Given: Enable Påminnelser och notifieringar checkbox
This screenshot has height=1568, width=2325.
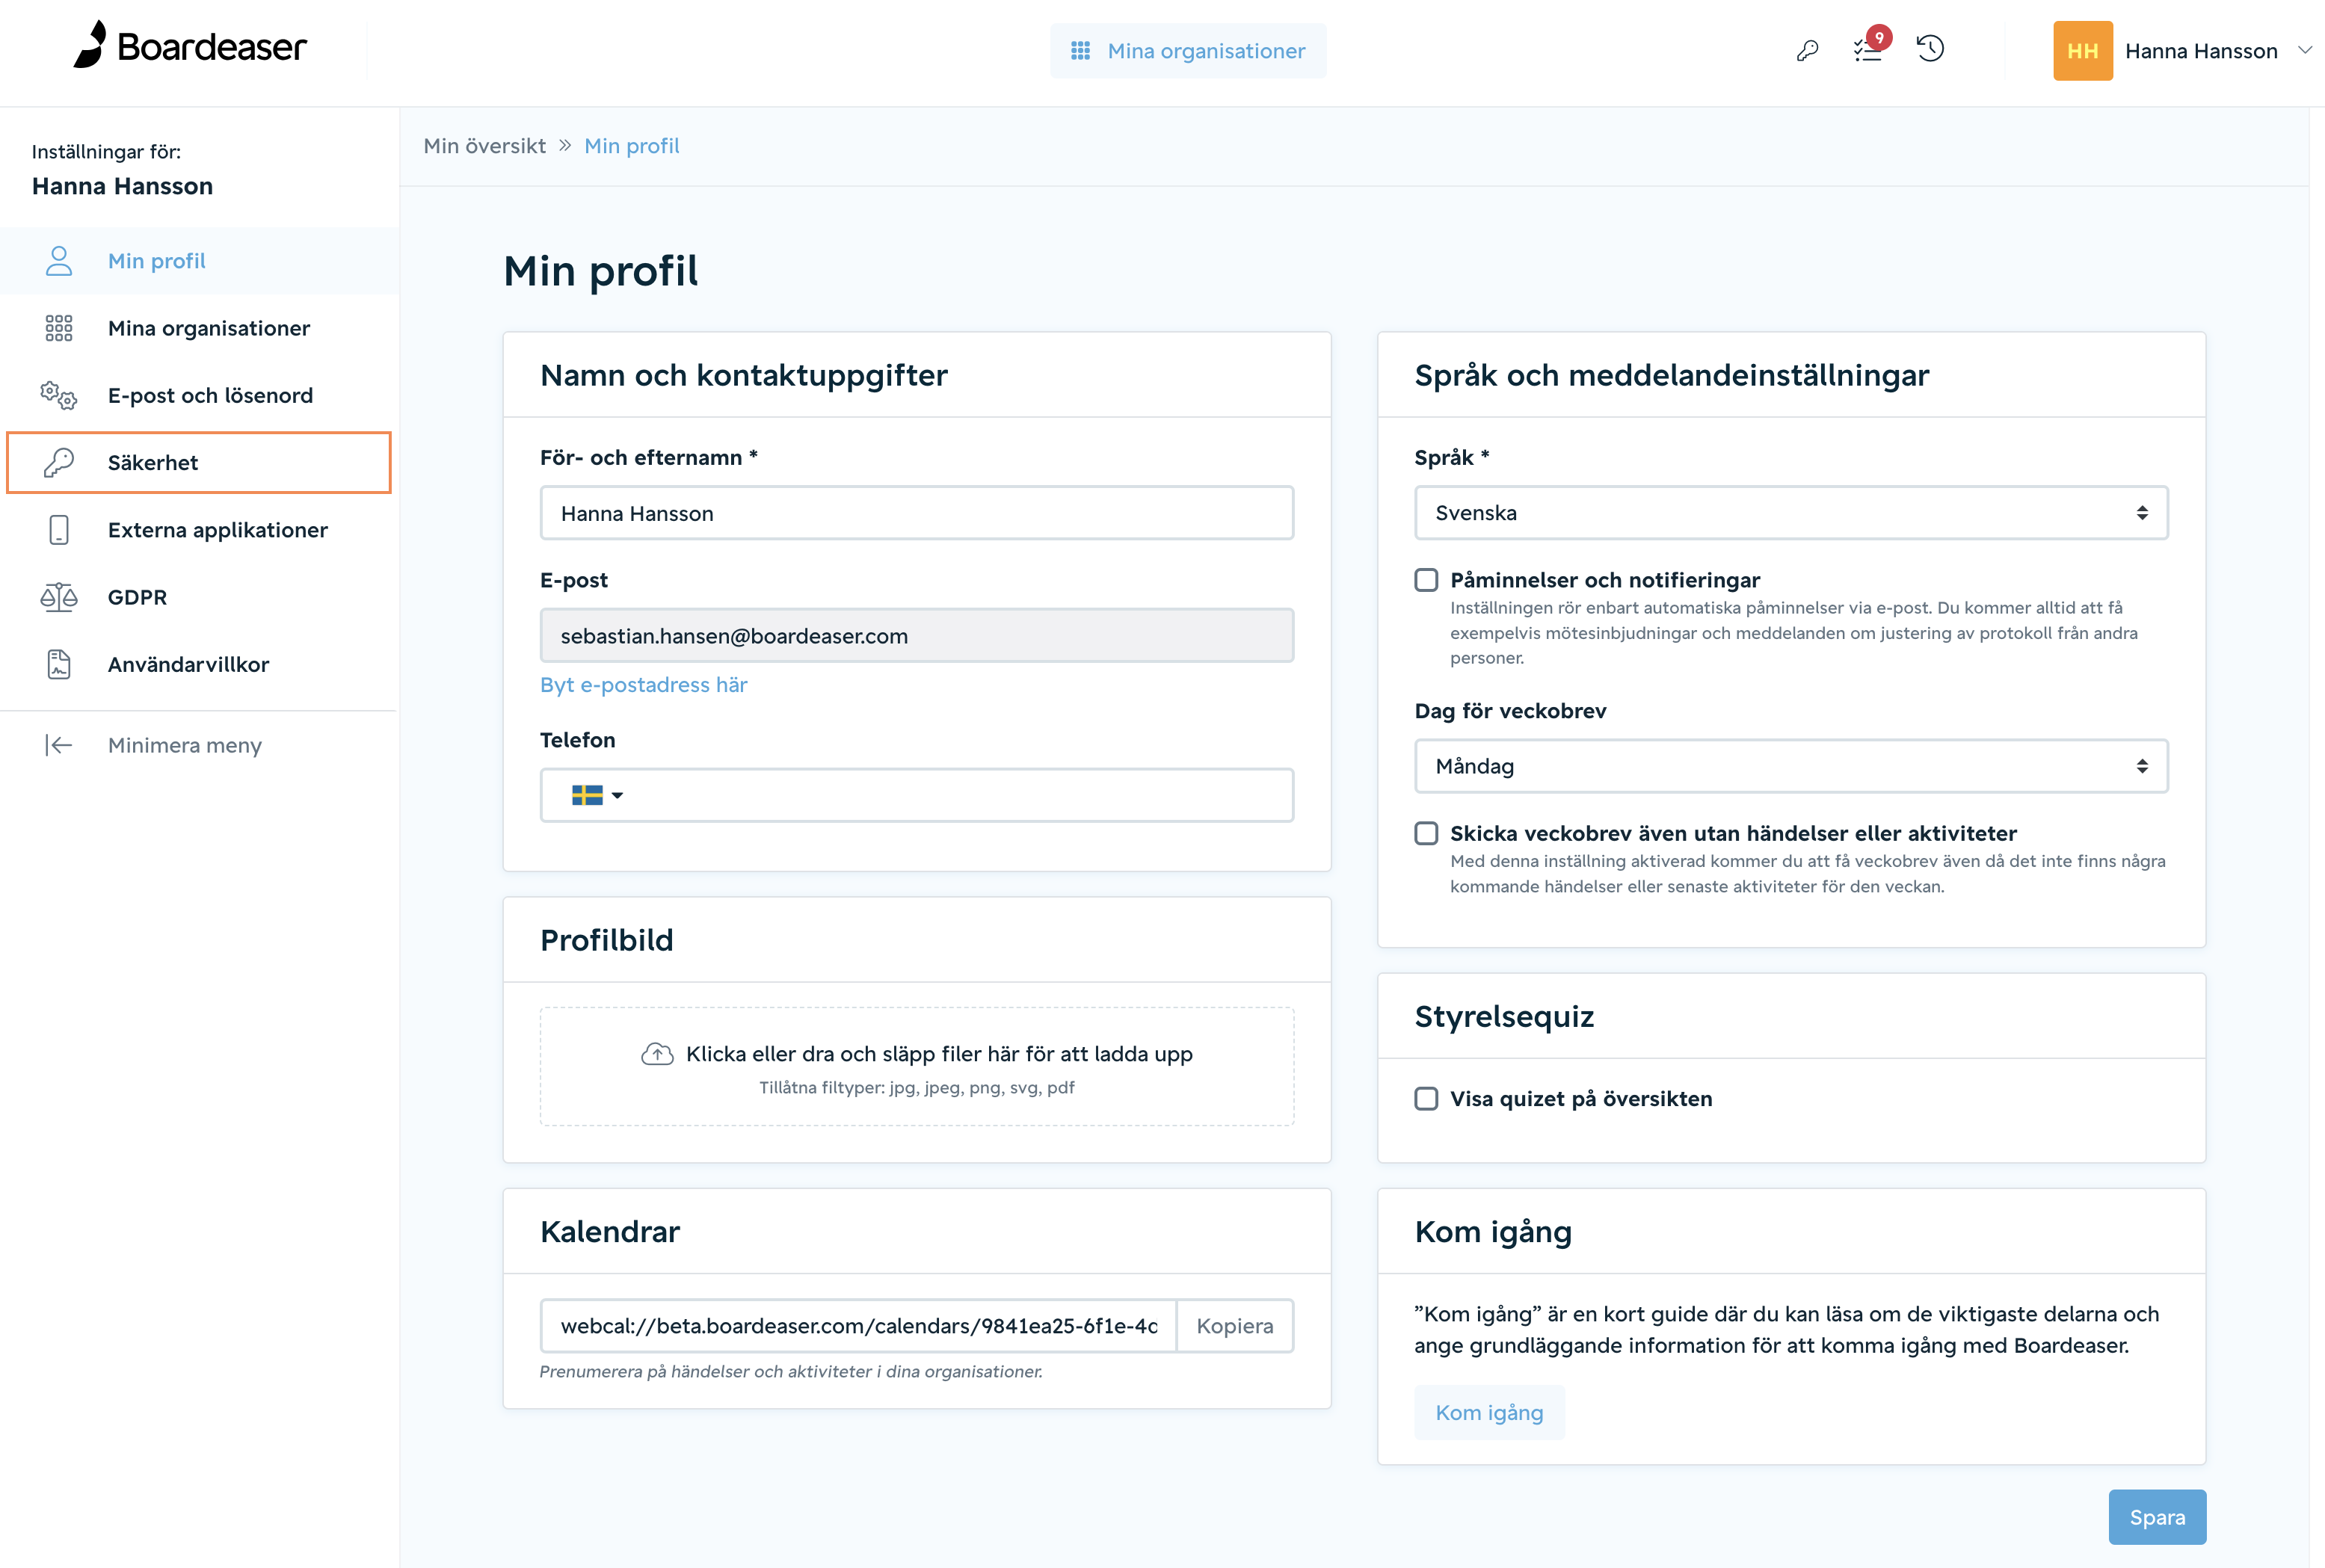Looking at the screenshot, I should (x=1426, y=580).
